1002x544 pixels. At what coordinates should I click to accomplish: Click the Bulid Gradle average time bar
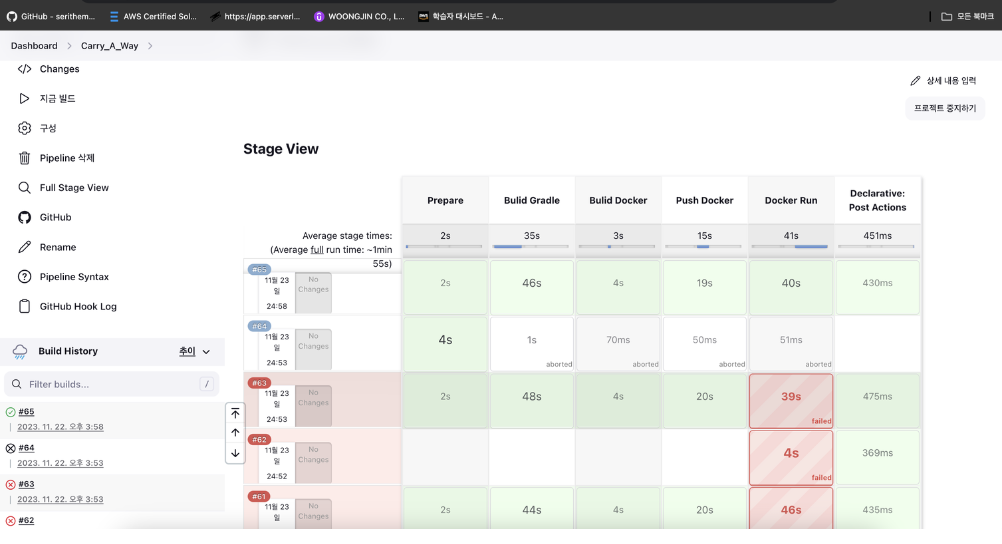point(531,246)
